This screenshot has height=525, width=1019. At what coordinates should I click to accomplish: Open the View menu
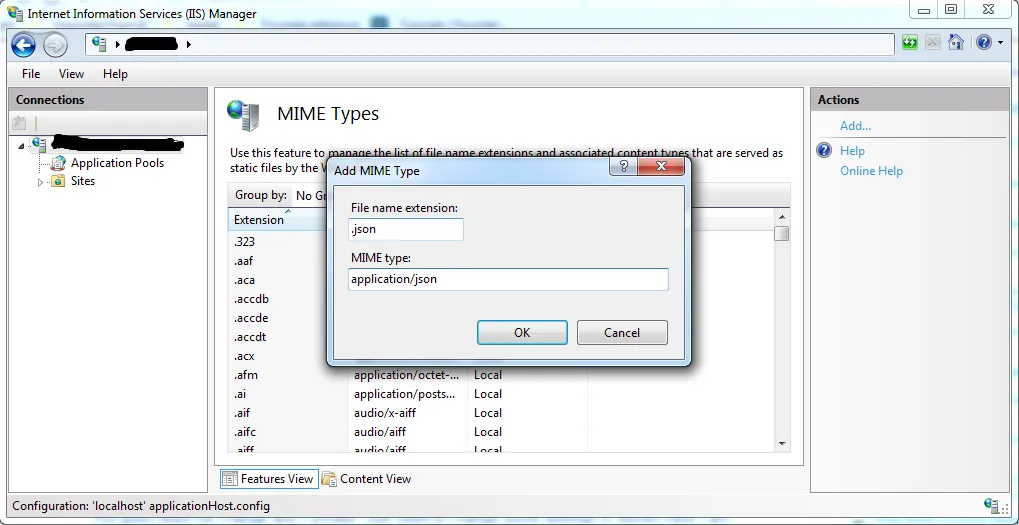[x=71, y=73]
